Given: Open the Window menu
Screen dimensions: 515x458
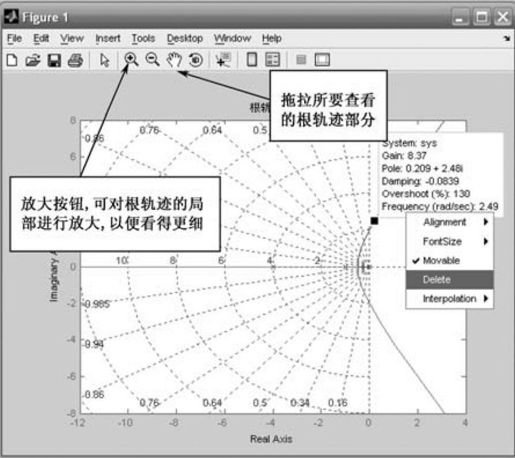Looking at the screenshot, I should pyautogui.click(x=232, y=38).
